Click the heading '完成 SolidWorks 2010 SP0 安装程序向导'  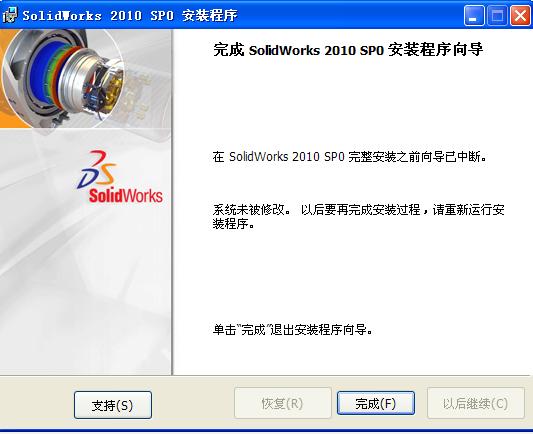[348, 50]
